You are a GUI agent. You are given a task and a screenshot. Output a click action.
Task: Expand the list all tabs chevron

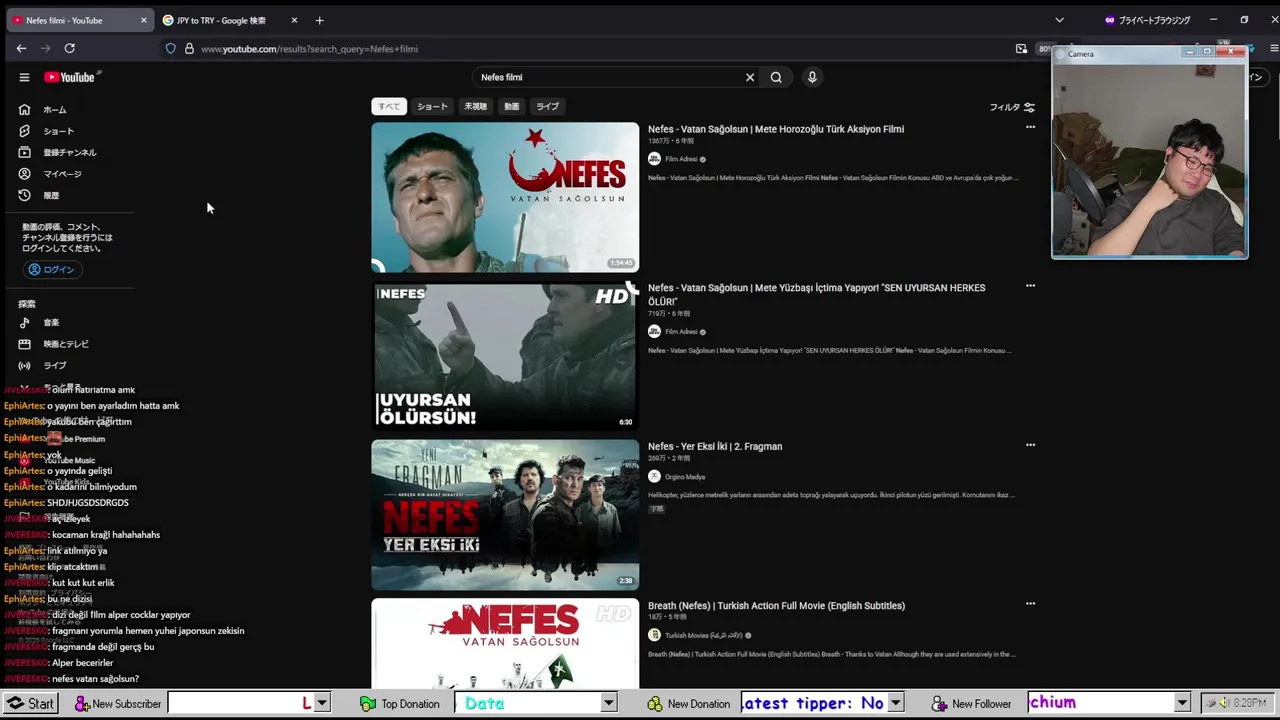(x=1060, y=20)
